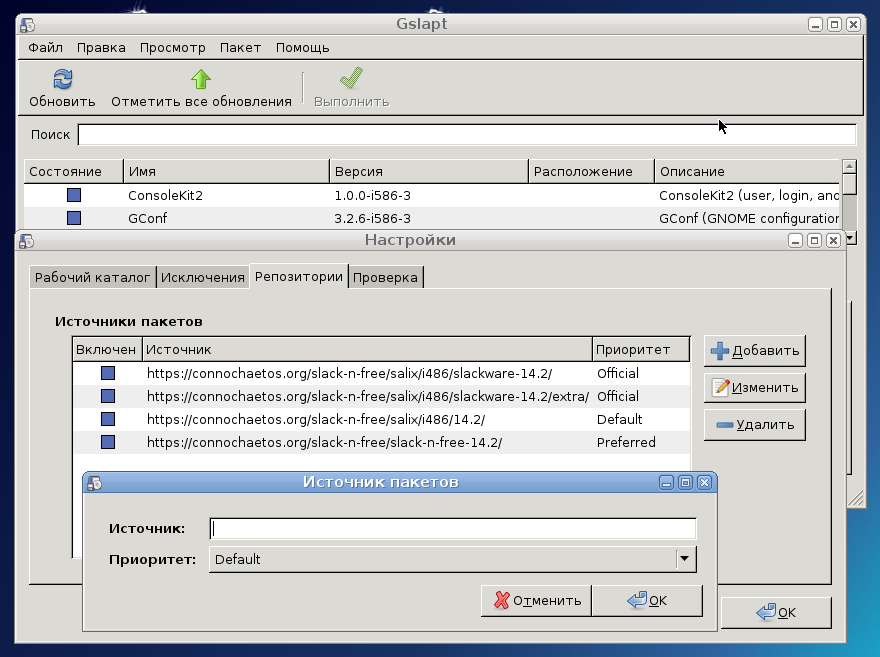
Task: Toggle enabled checkbox for salix/i486/14.2/ source
Action: pos(108,419)
